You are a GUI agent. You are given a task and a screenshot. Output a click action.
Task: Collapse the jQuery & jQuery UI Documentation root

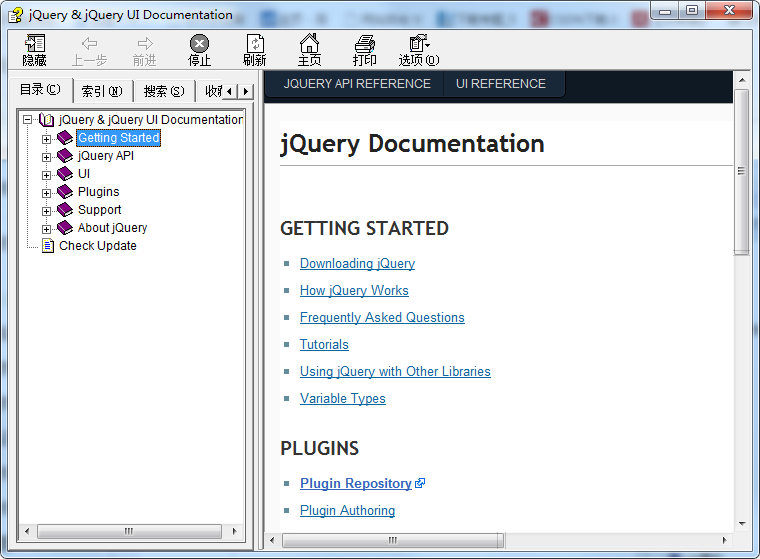pyautogui.click(x=28, y=120)
